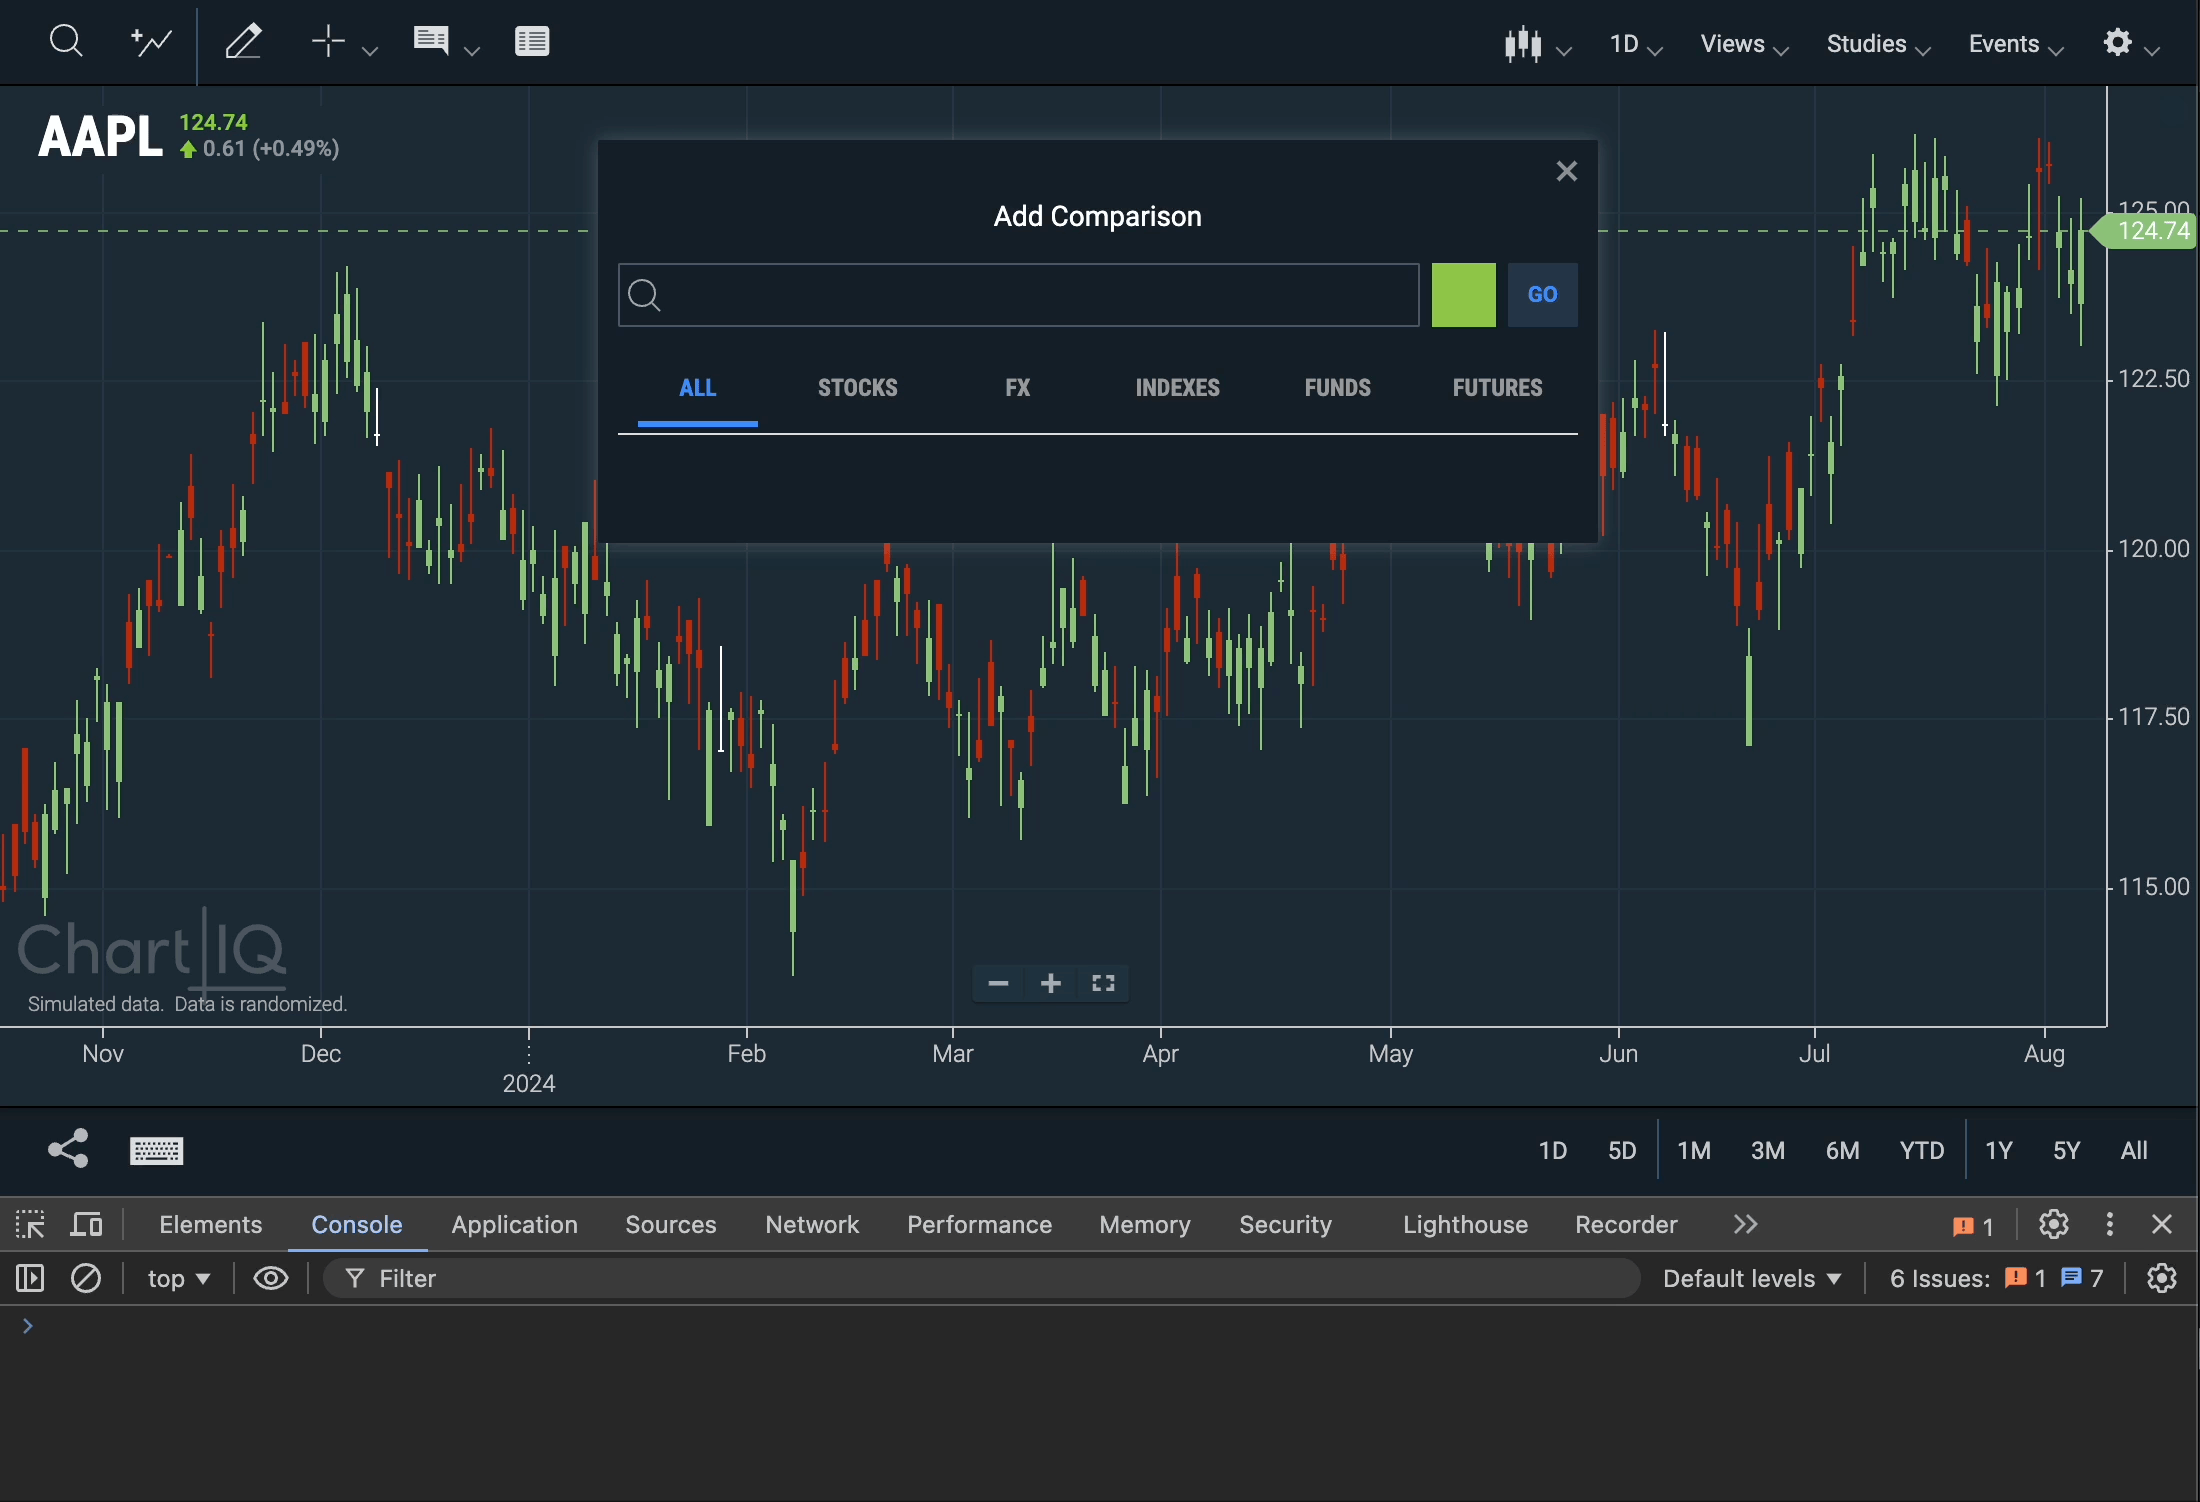Switch to DevTools Security tab
The height and width of the screenshot is (1502, 2200).
point(1286,1225)
